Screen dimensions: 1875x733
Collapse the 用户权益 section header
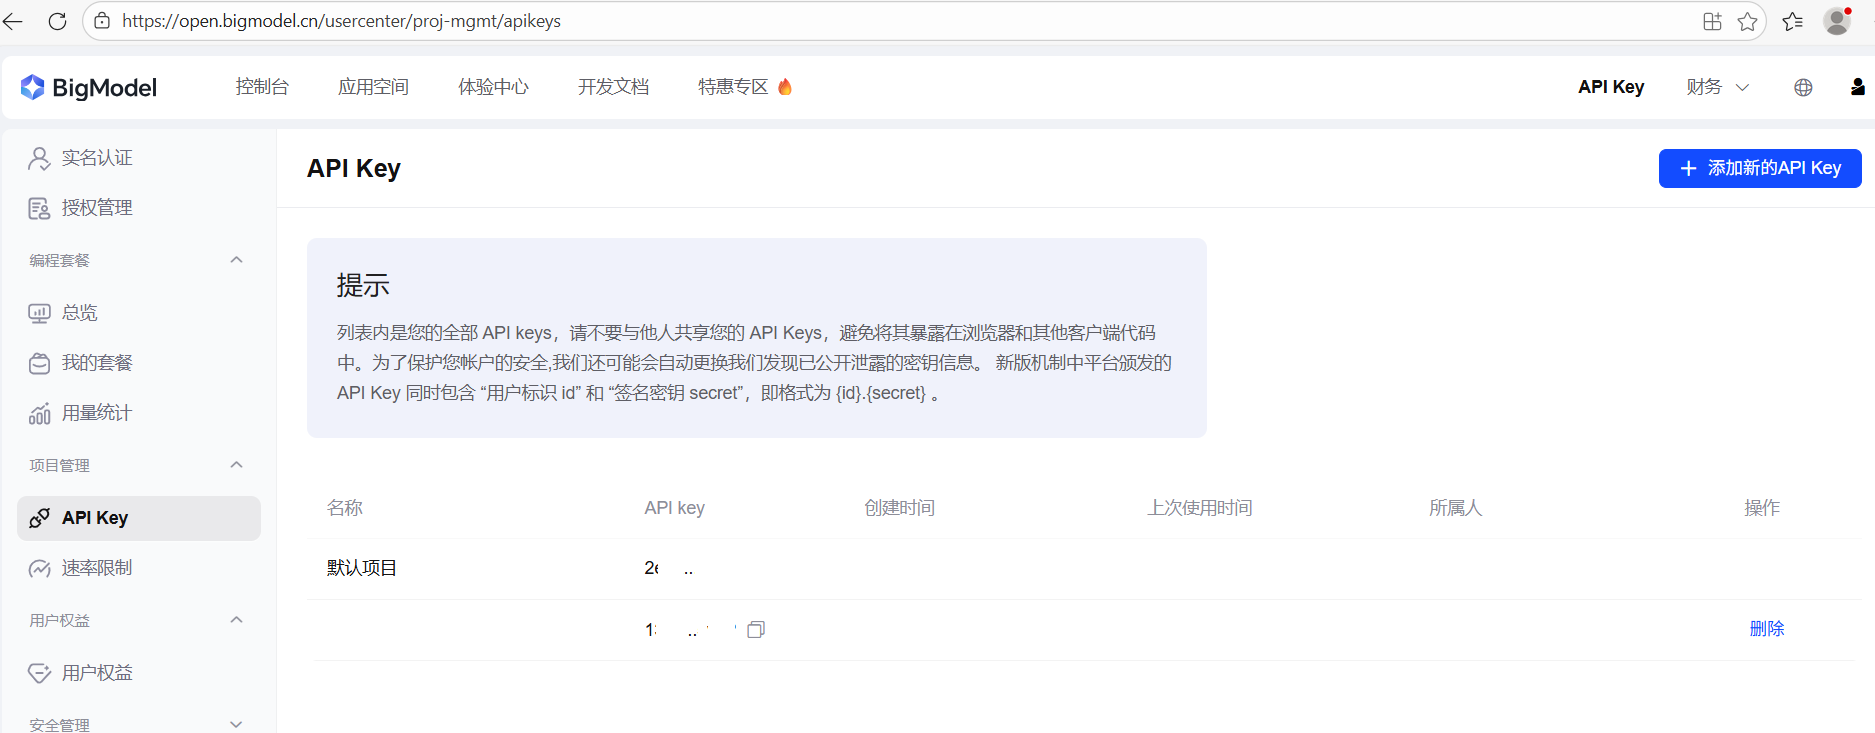pyautogui.click(x=236, y=620)
